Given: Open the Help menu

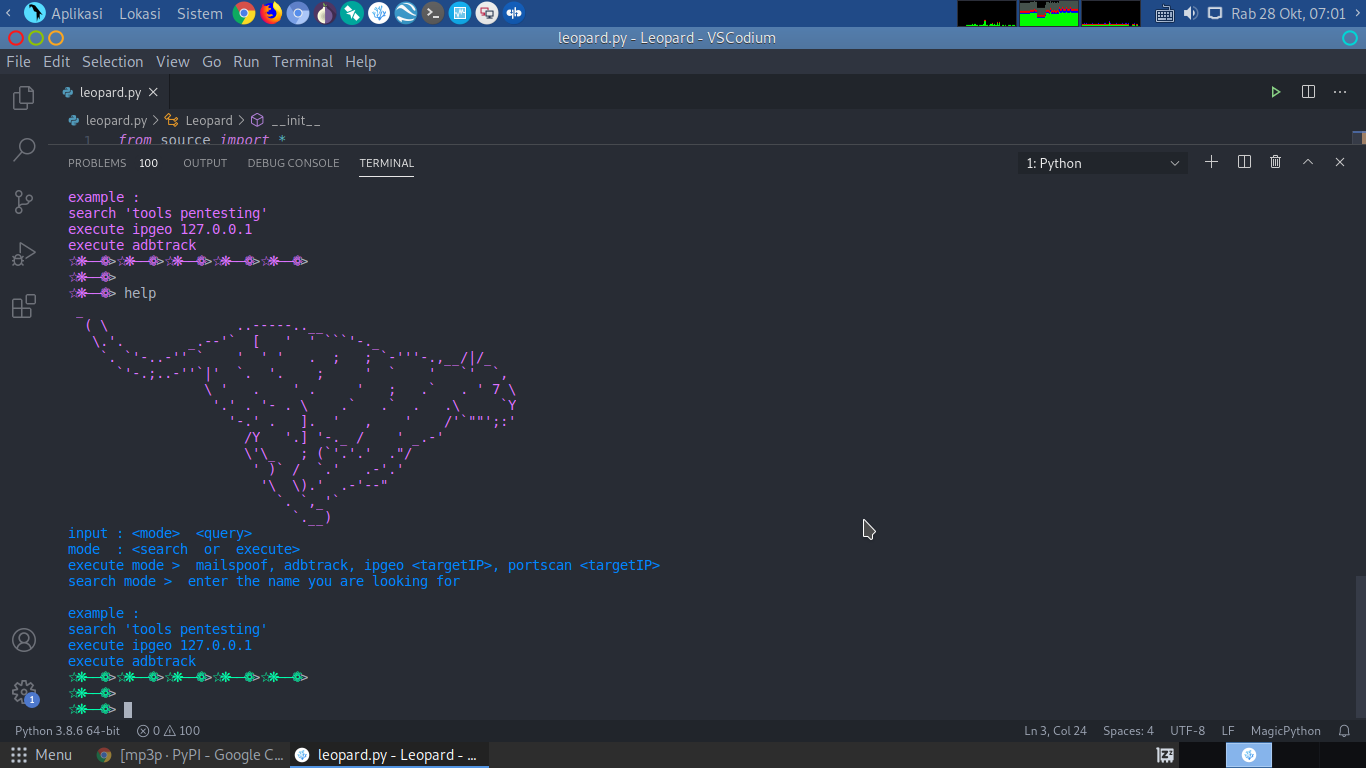Looking at the screenshot, I should 360,61.
